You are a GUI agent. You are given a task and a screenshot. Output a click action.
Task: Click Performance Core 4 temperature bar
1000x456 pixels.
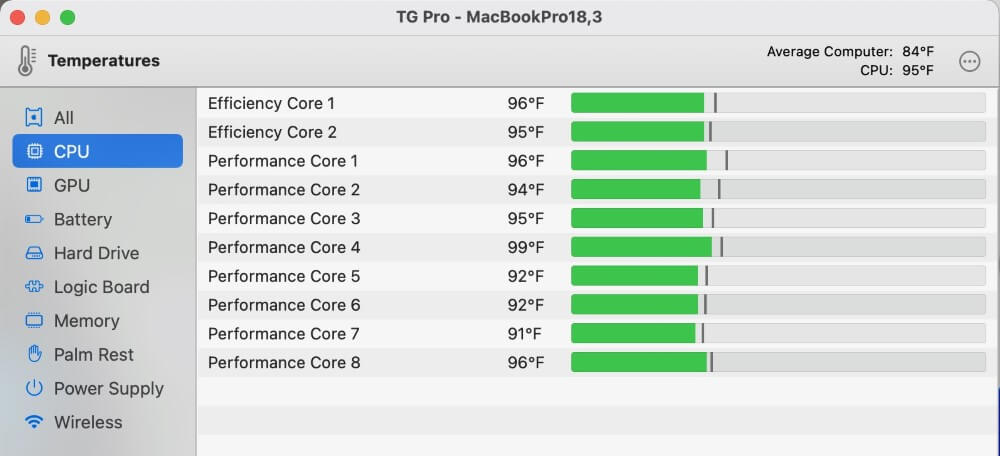(x=778, y=247)
